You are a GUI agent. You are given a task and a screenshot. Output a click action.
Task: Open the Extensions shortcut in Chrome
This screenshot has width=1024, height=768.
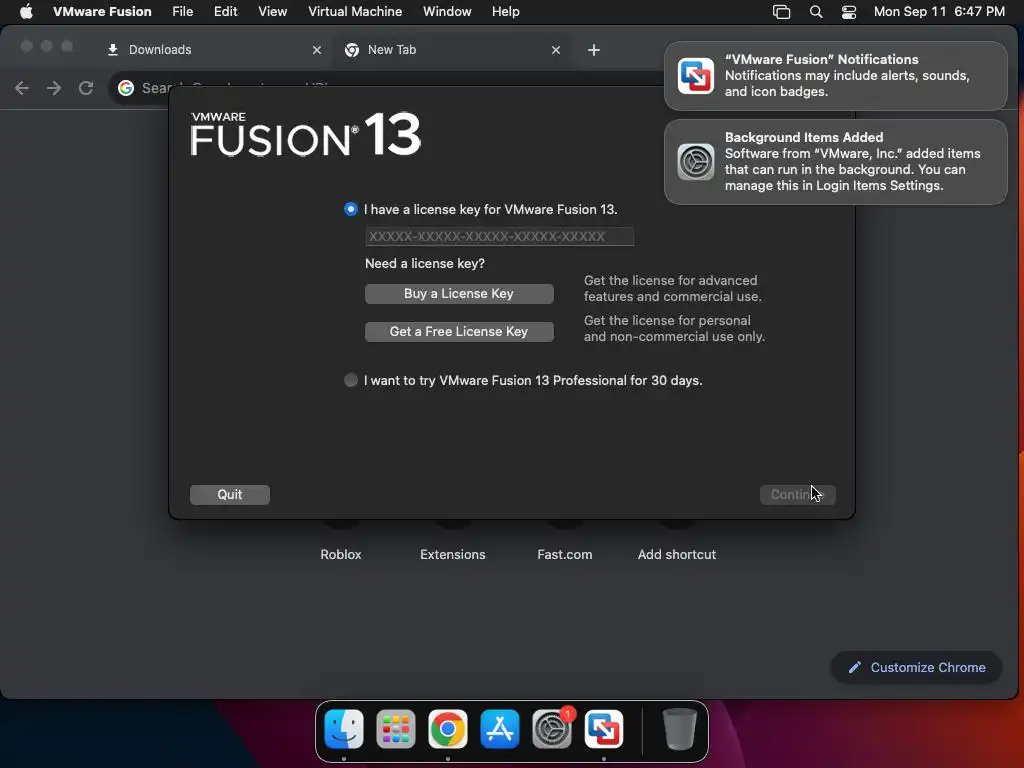[453, 554]
